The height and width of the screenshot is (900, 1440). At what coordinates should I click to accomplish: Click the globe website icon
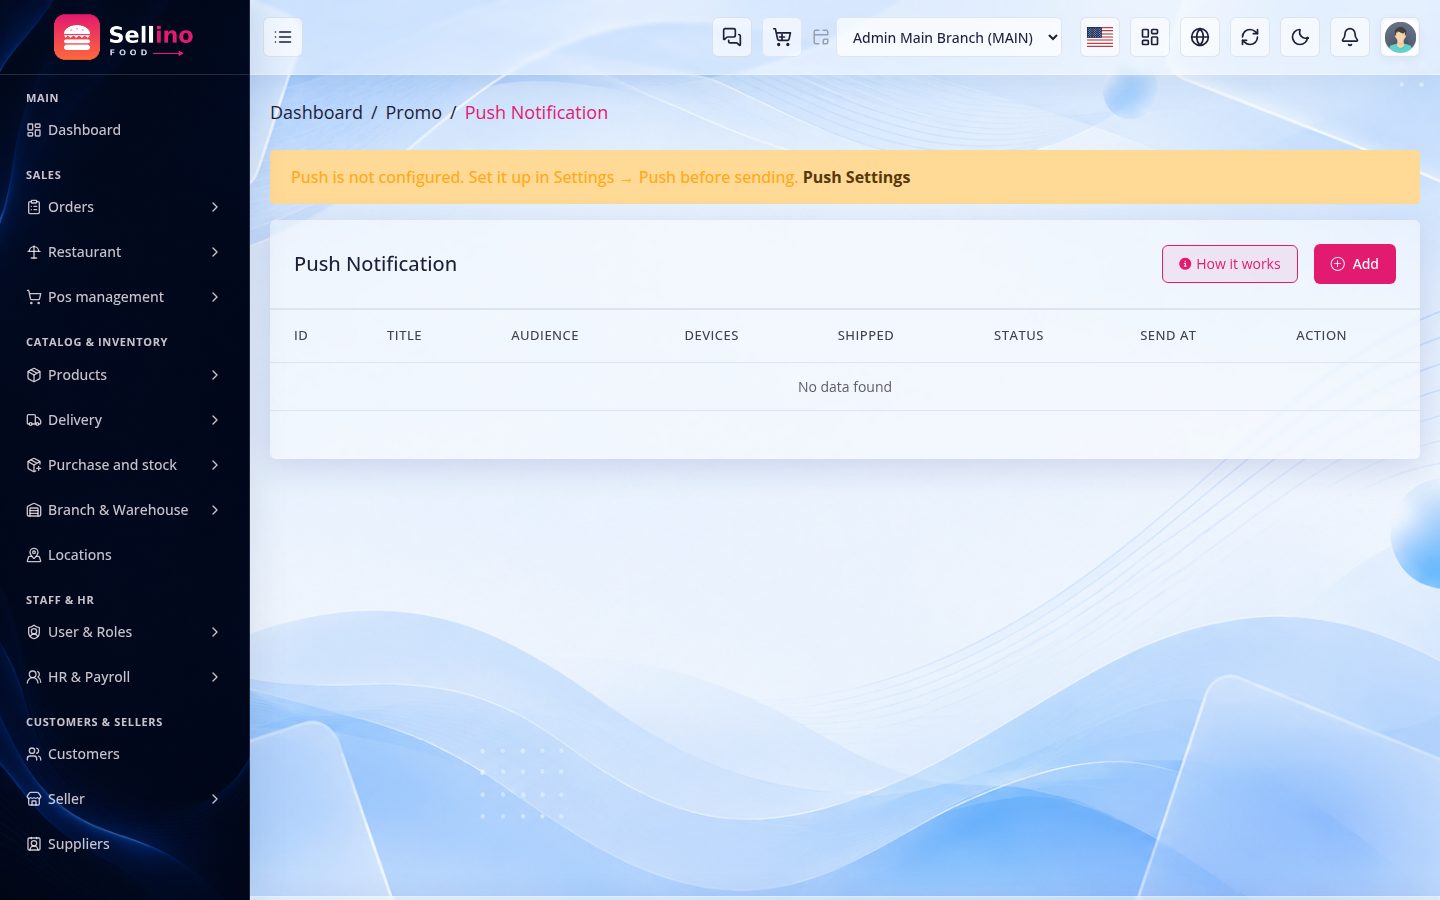click(1200, 37)
